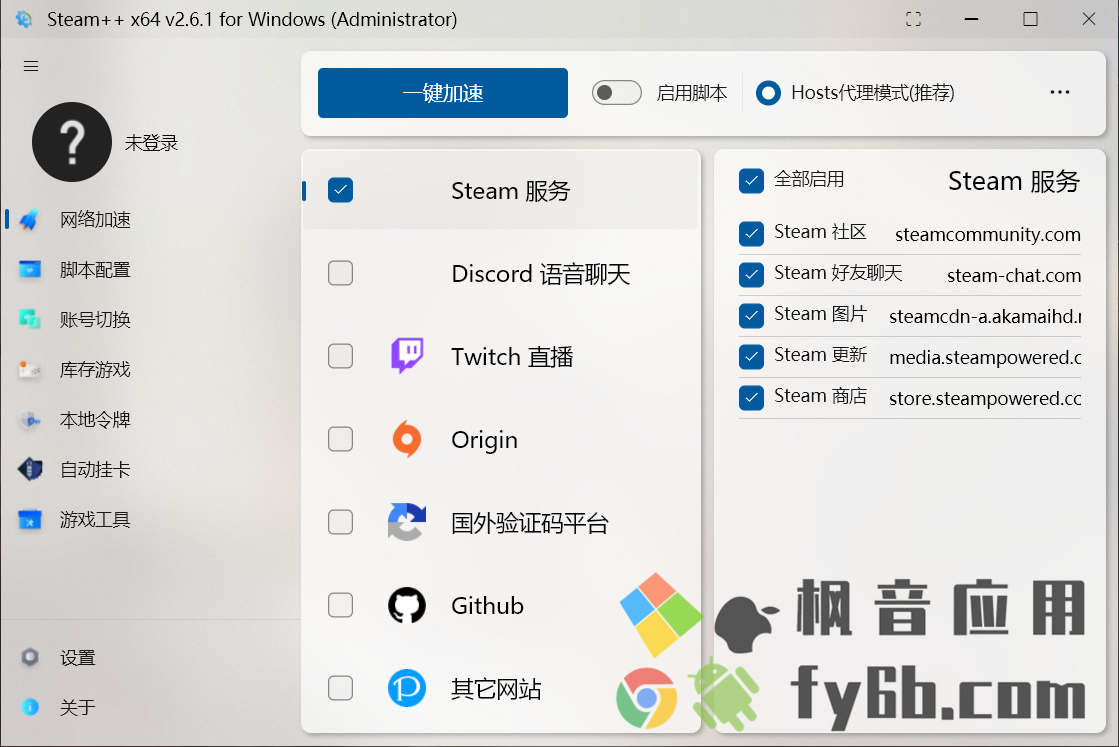Open the three-dots more options menu
The width and height of the screenshot is (1119, 747).
click(1060, 92)
